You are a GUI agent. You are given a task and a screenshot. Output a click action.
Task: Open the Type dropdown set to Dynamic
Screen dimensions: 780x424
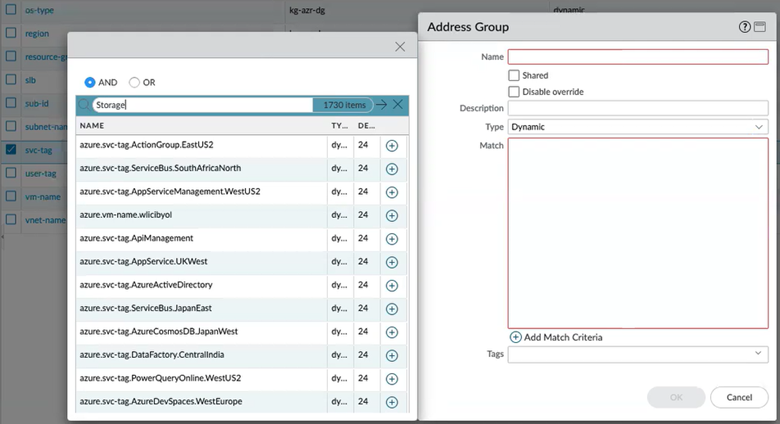point(637,127)
